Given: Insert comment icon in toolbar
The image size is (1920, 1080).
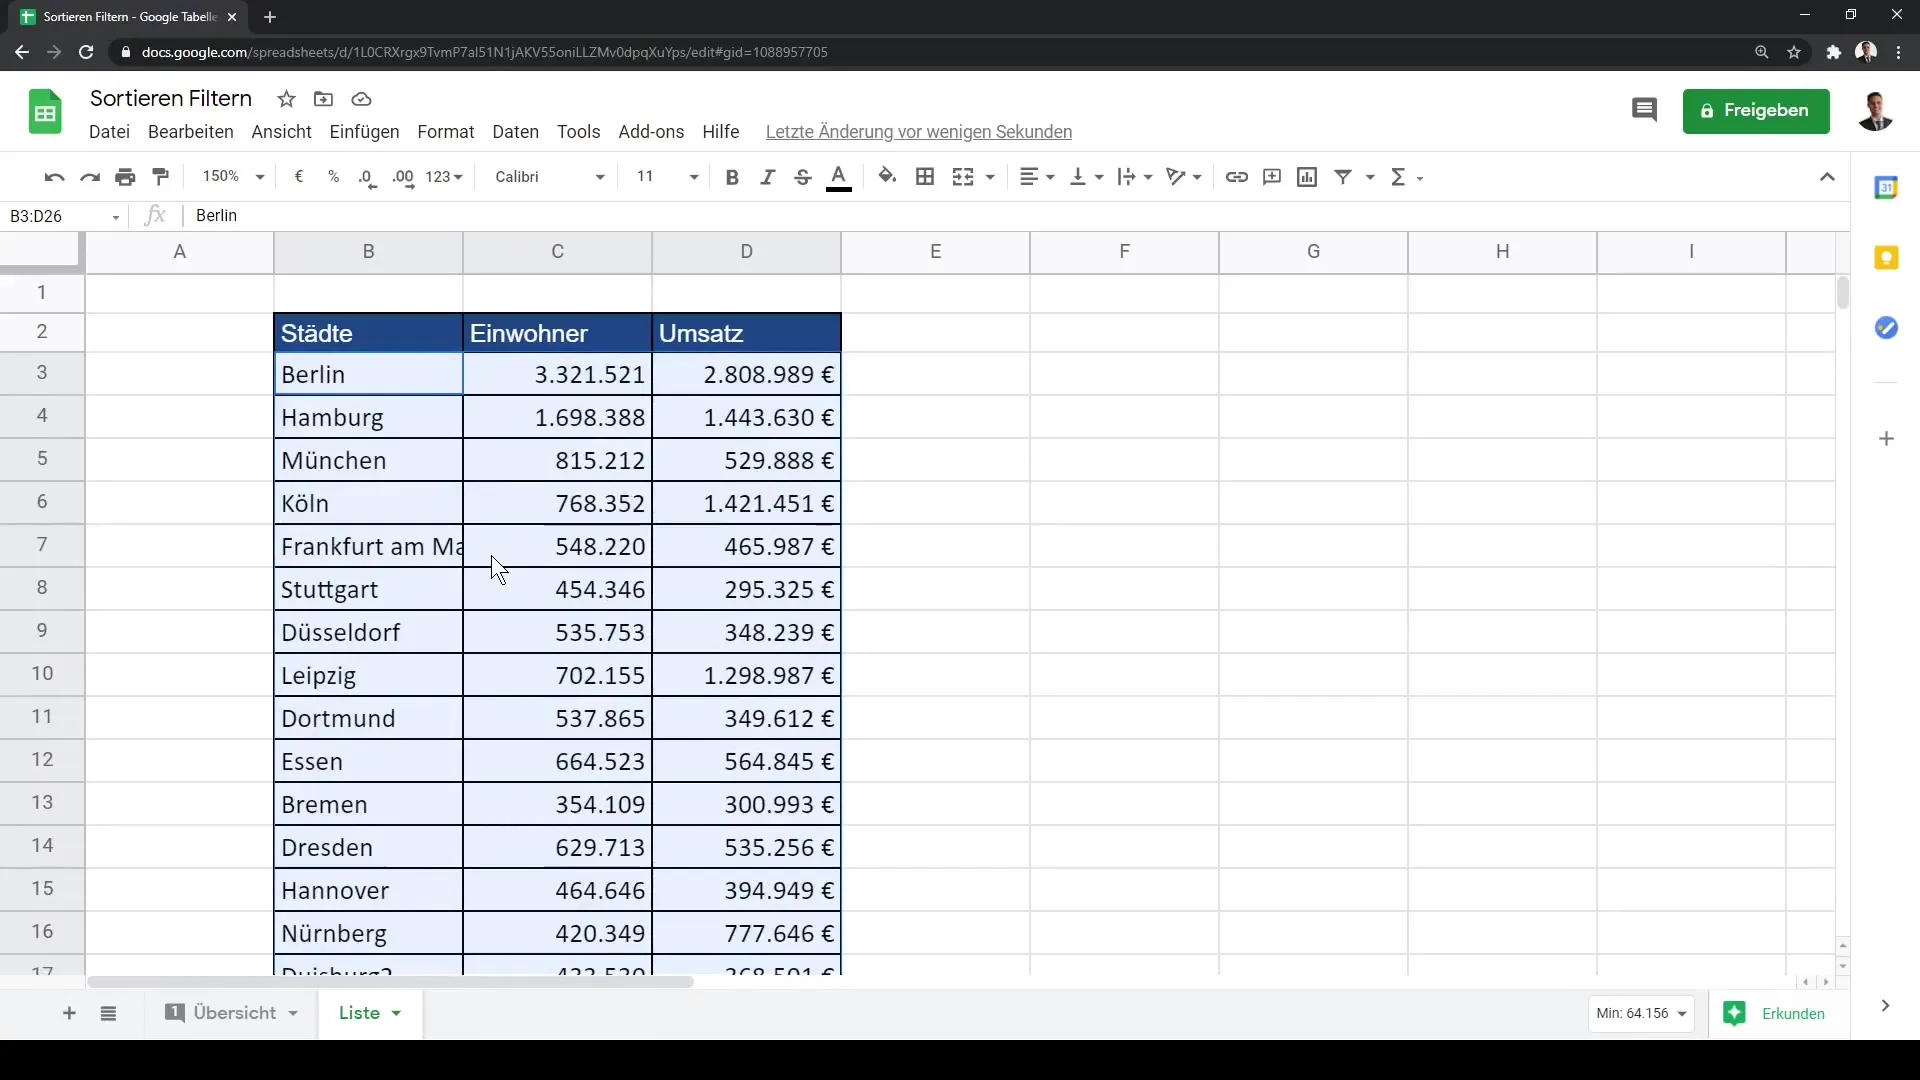Looking at the screenshot, I should (x=1272, y=177).
